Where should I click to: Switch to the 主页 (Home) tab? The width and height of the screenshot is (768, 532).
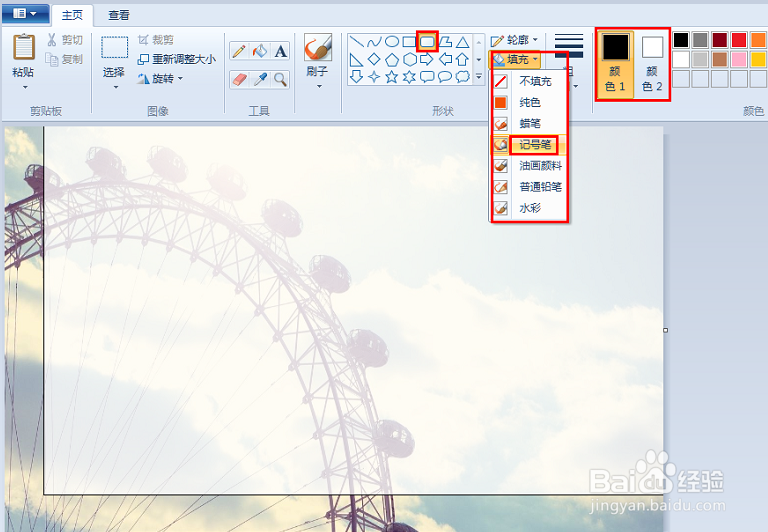pos(72,15)
